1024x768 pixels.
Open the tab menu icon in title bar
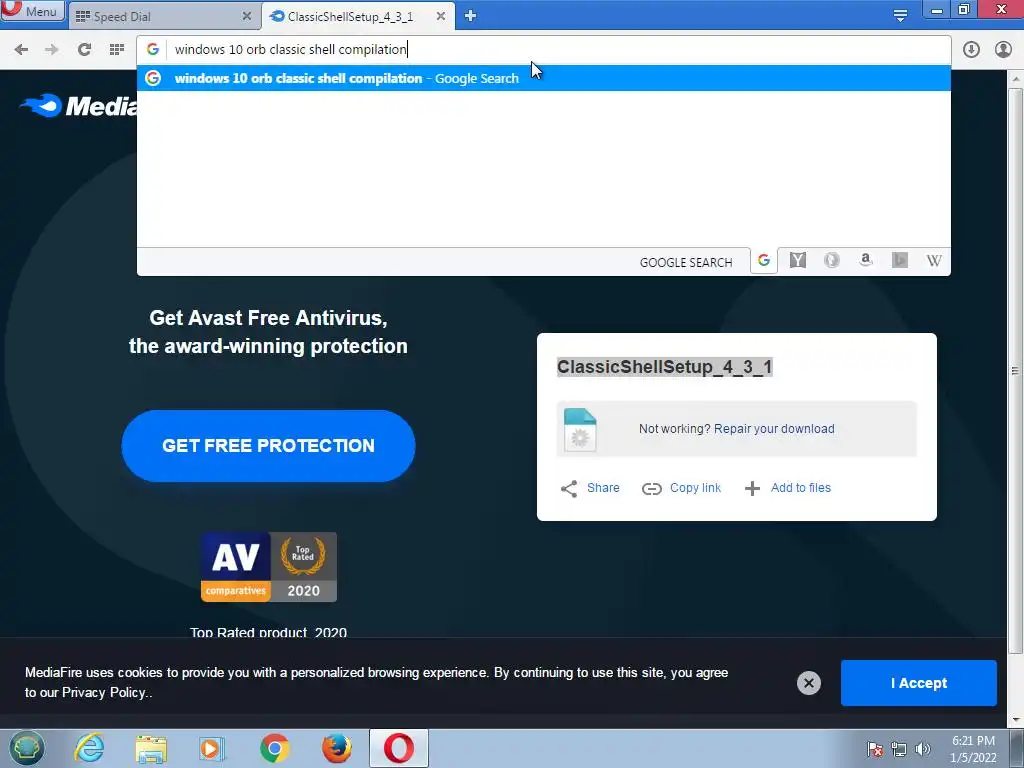900,16
